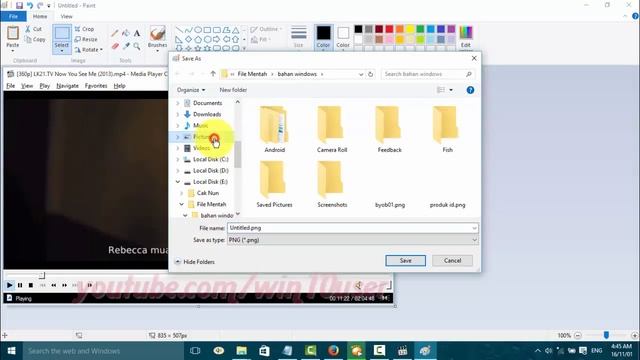
Task: Open the address bar history dropdown
Action: pyautogui.click(x=361, y=74)
